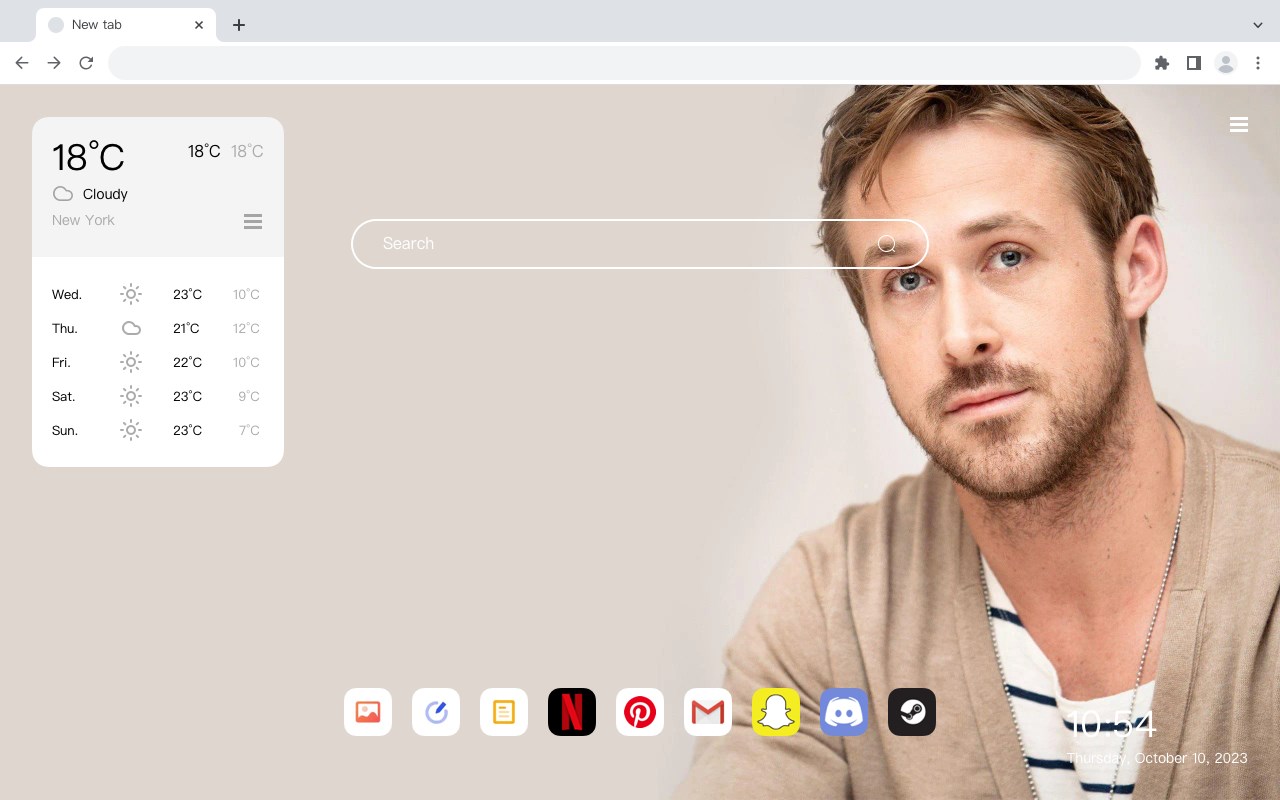1280x800 pixels.
Task: Open the Gmail shortcut
Action: 708,712
